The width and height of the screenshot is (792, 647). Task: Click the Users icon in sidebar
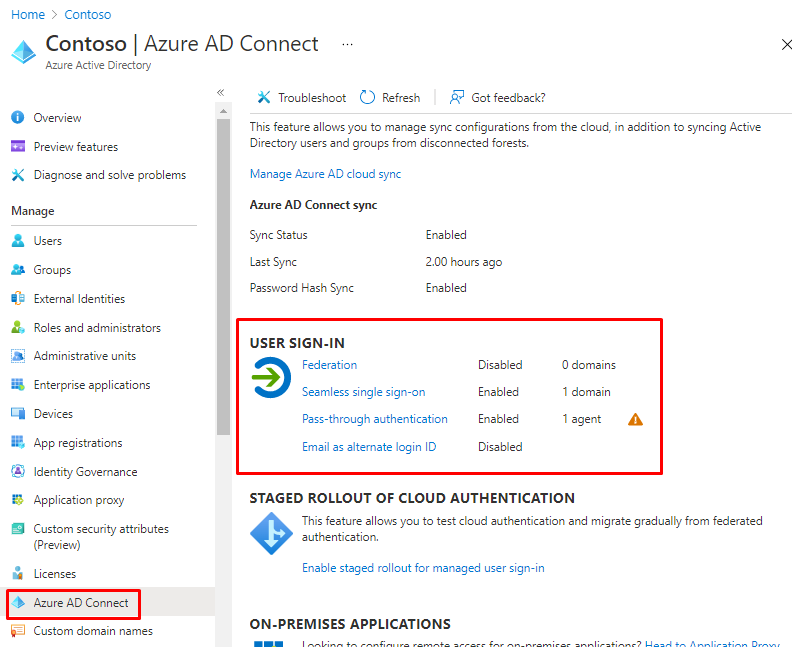tap(18, 241)
